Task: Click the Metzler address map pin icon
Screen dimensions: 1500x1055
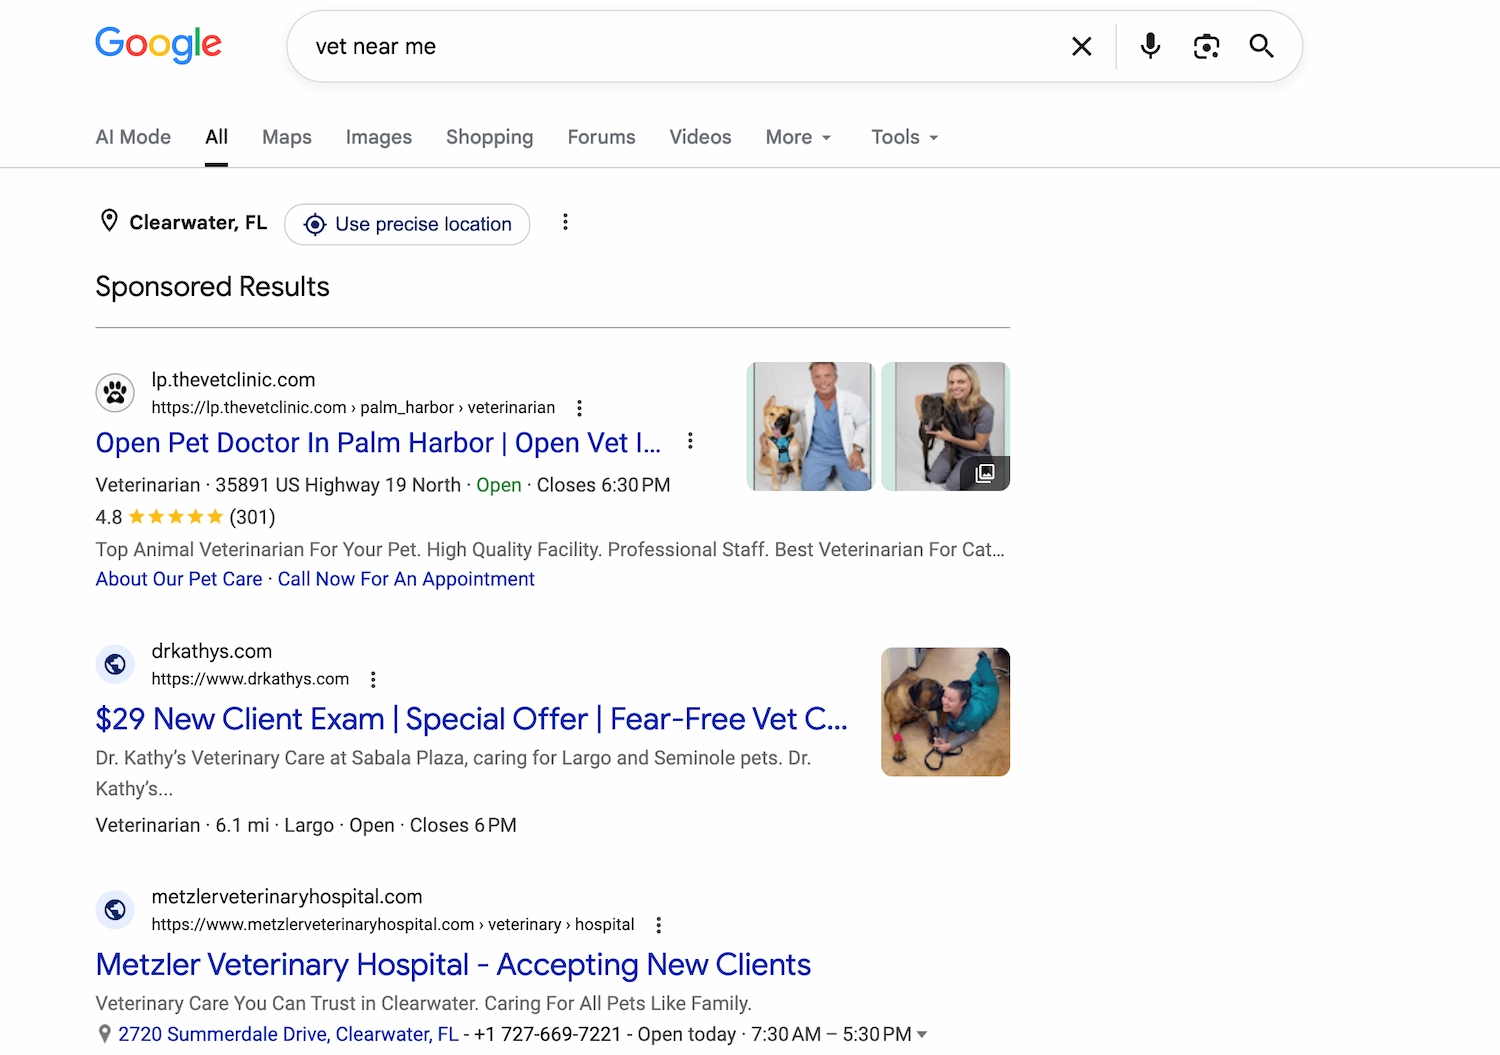Action: pyautogui.click(x=104, y=1034)
